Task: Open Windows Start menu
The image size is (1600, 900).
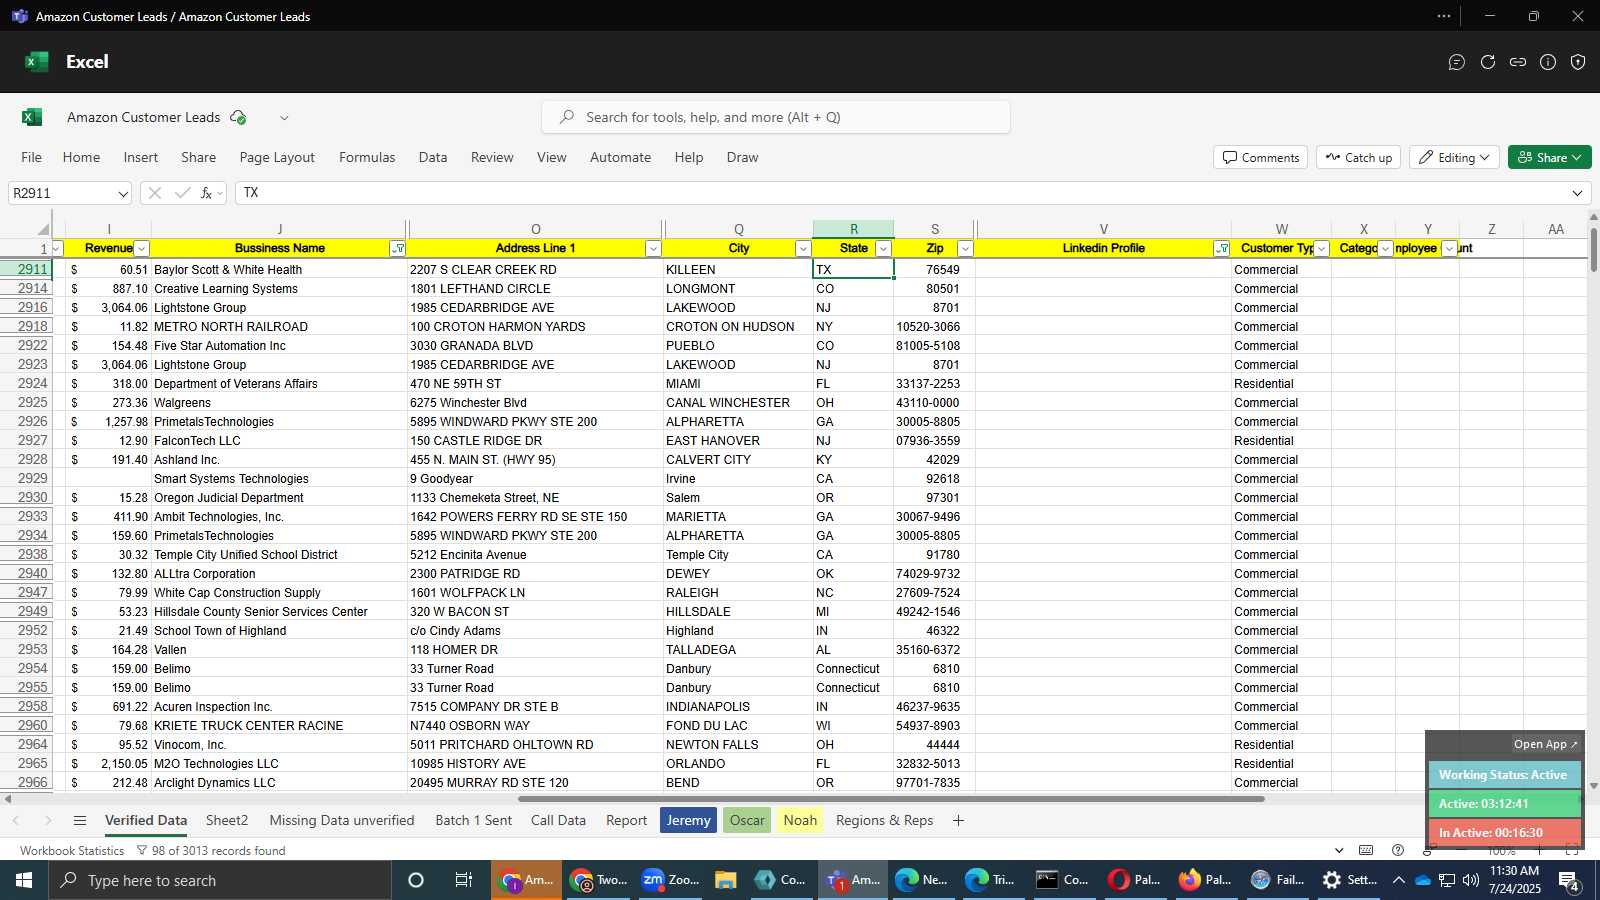Action: pos(24,880)
